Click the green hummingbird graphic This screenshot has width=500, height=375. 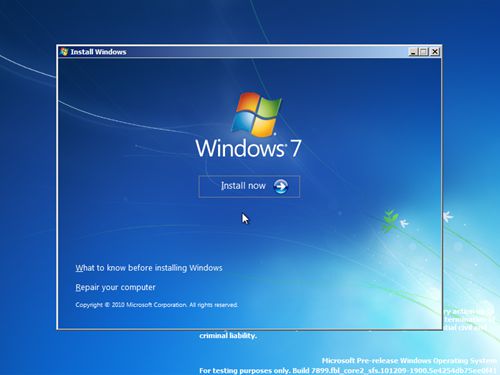(390, 221)
